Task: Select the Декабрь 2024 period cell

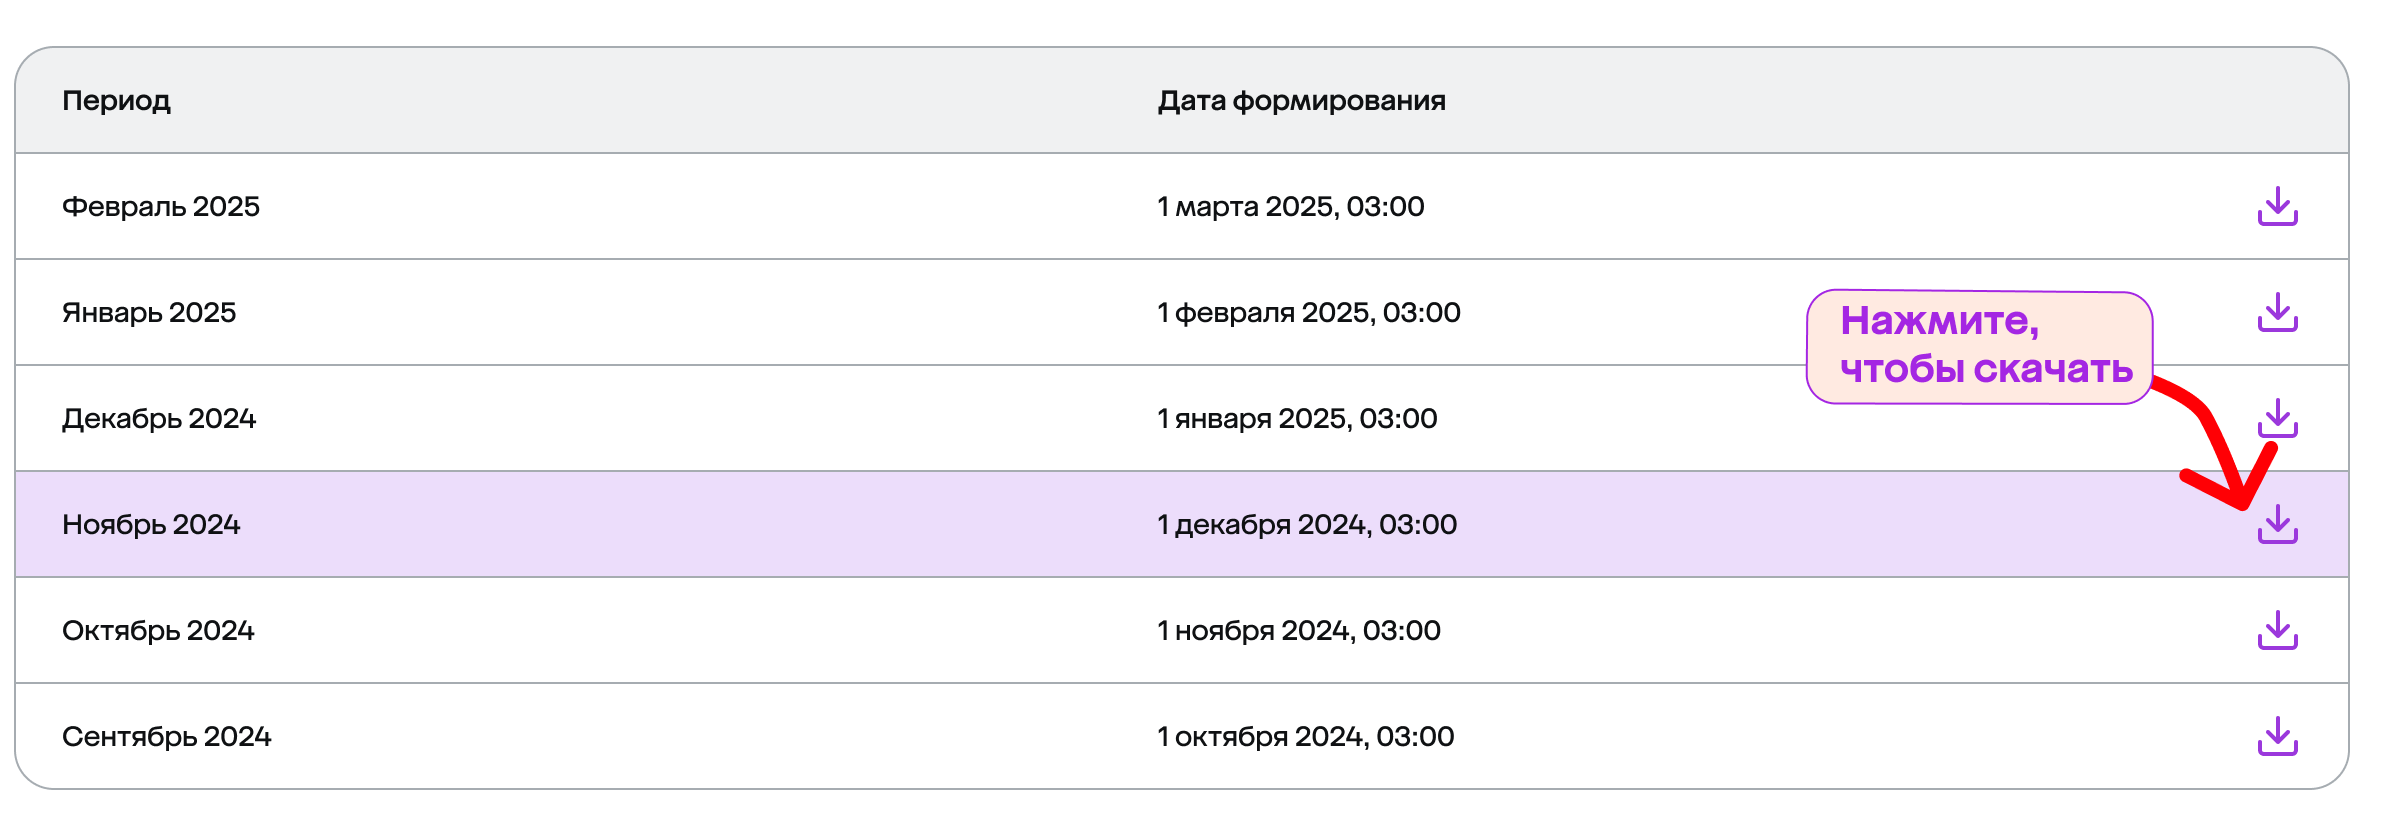Action: (x=159, y=419)
